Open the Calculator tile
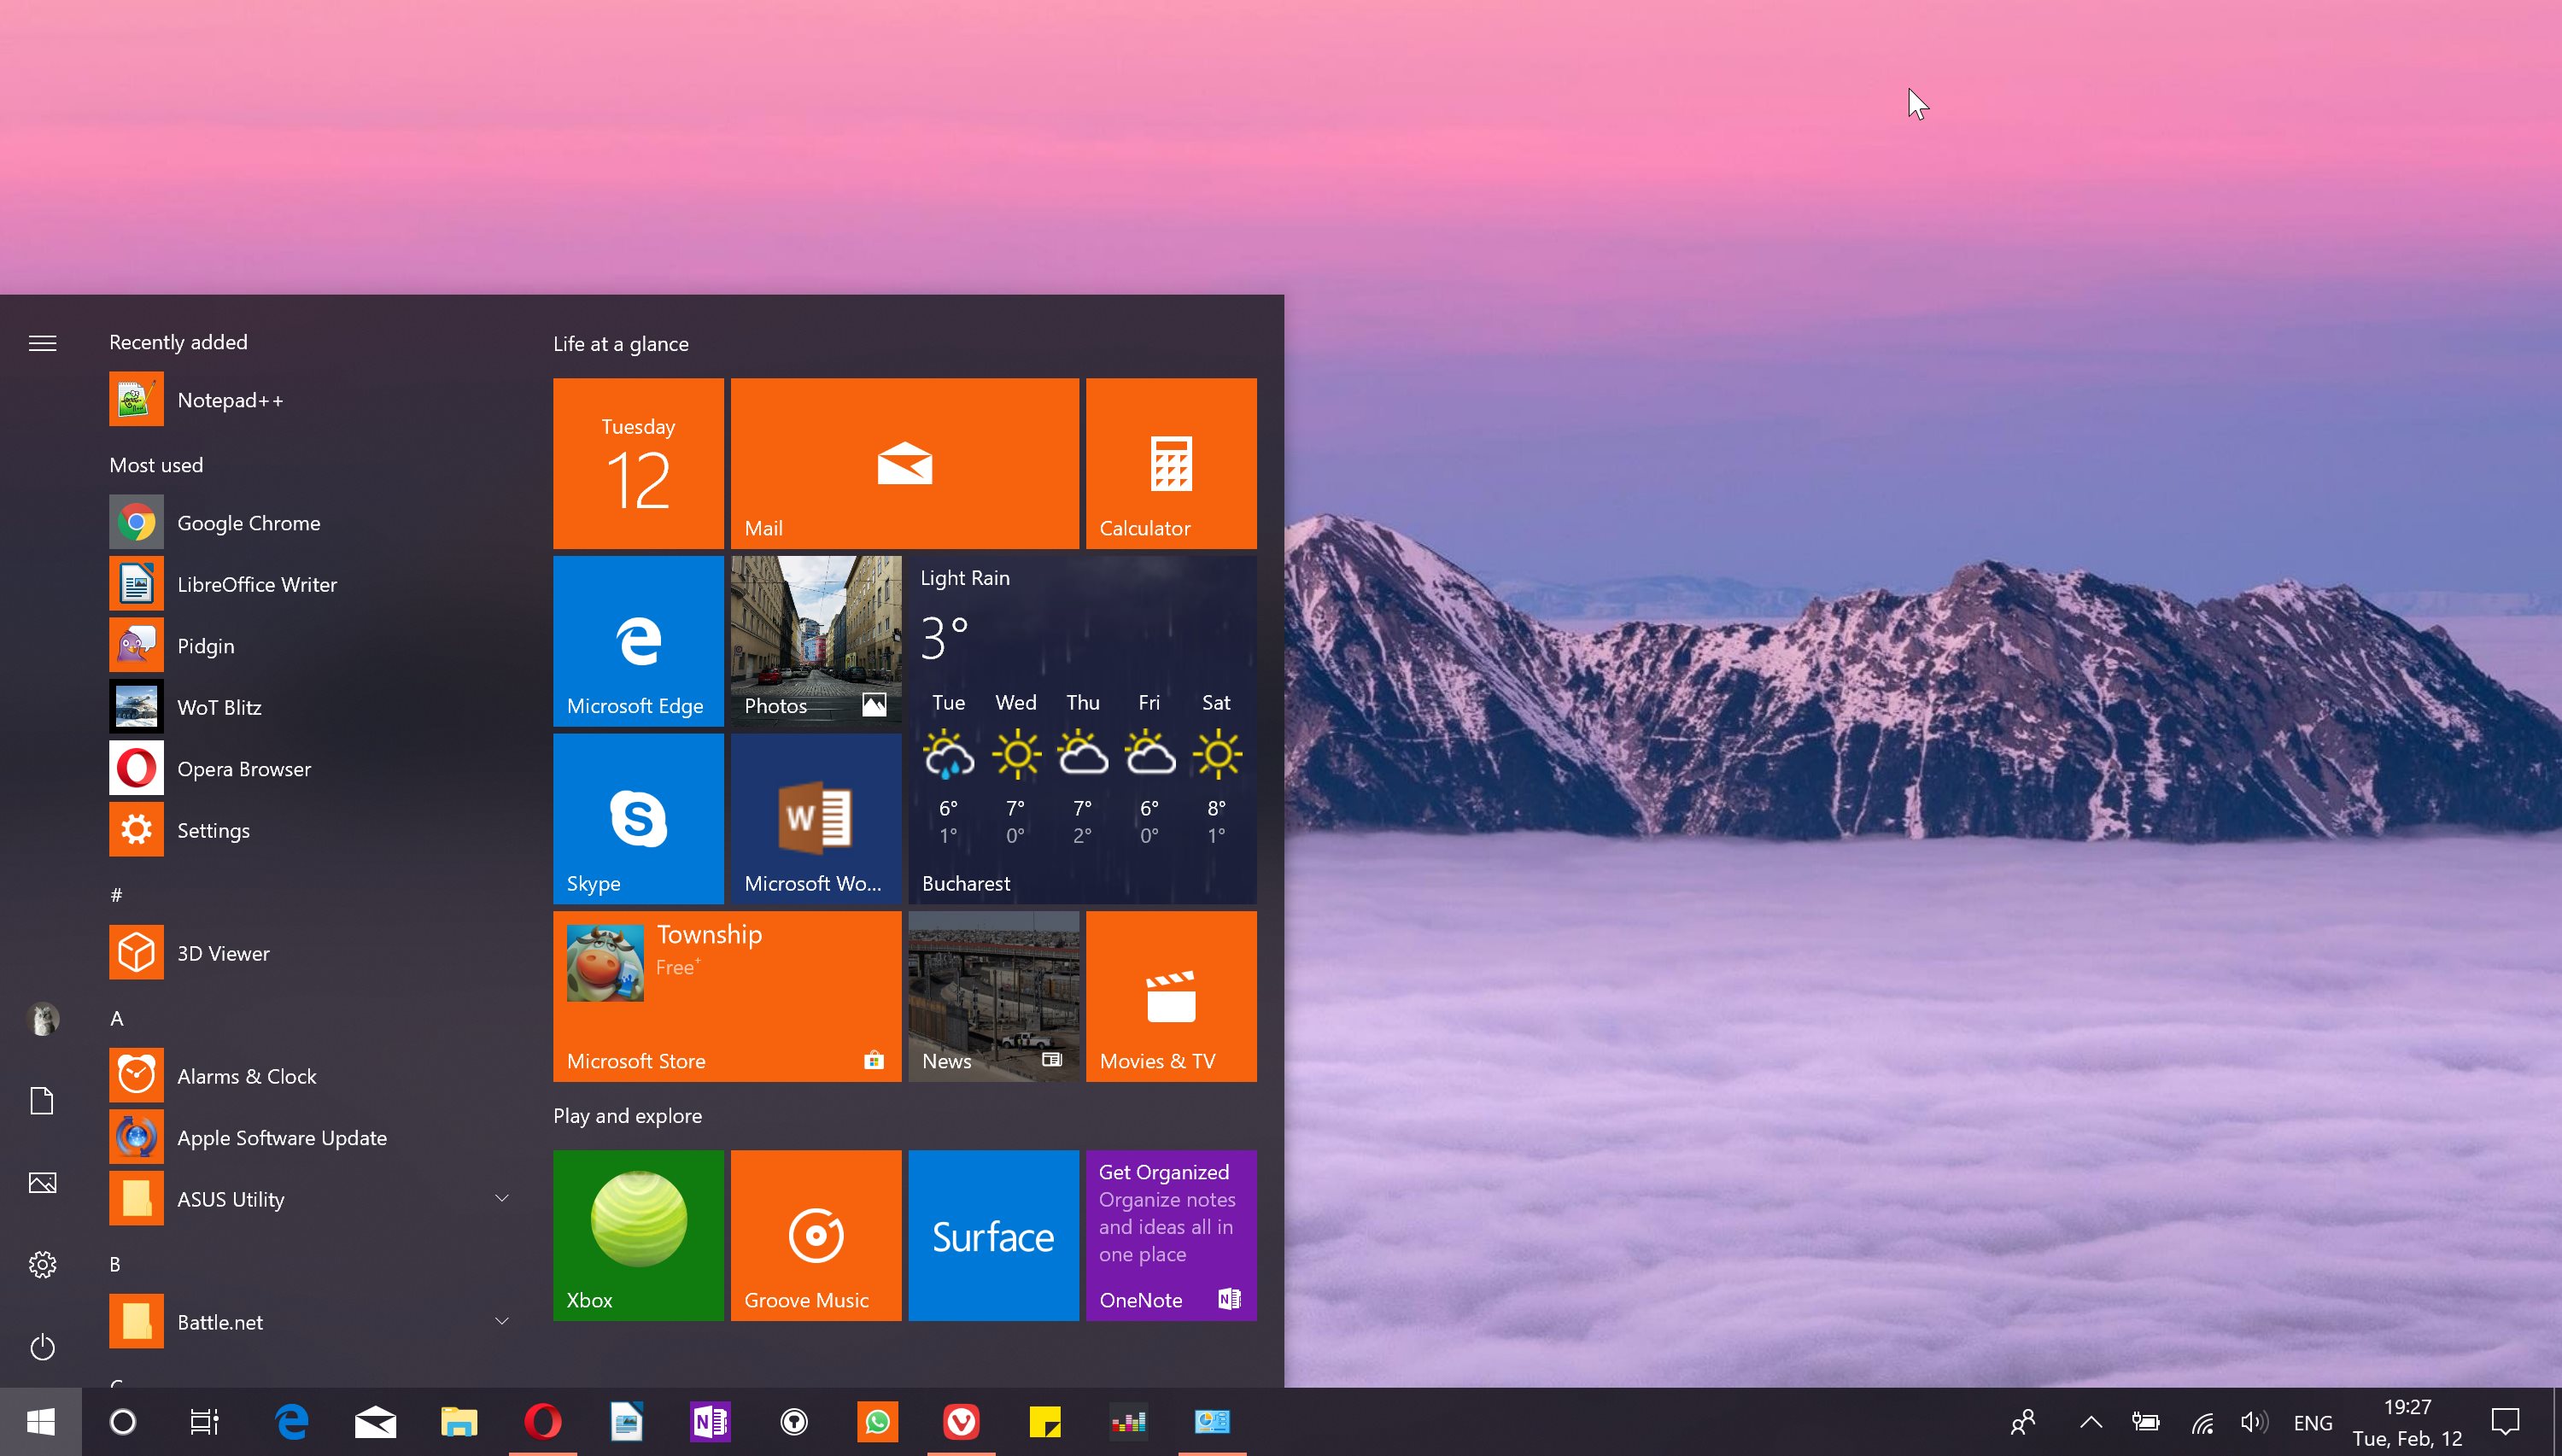 tap(1170, 462)
